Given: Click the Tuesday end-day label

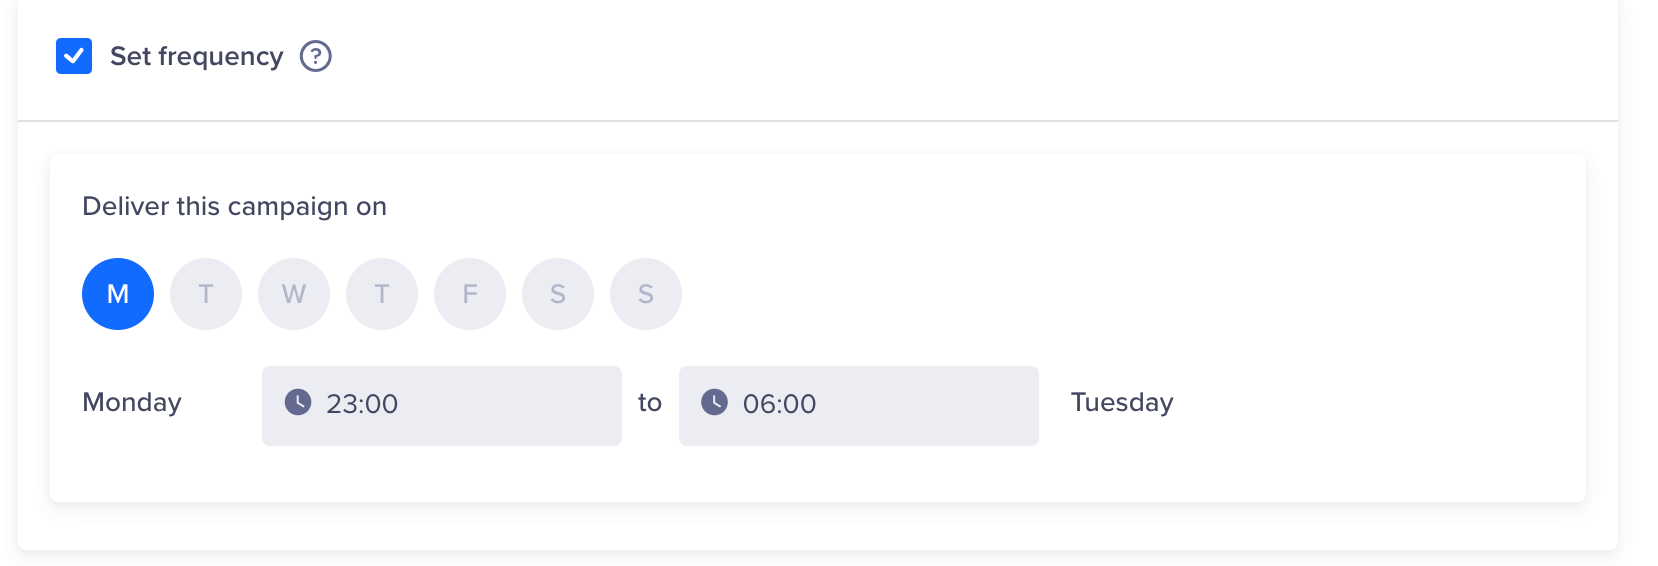Looking at the screenshot, I should 1122,402.
